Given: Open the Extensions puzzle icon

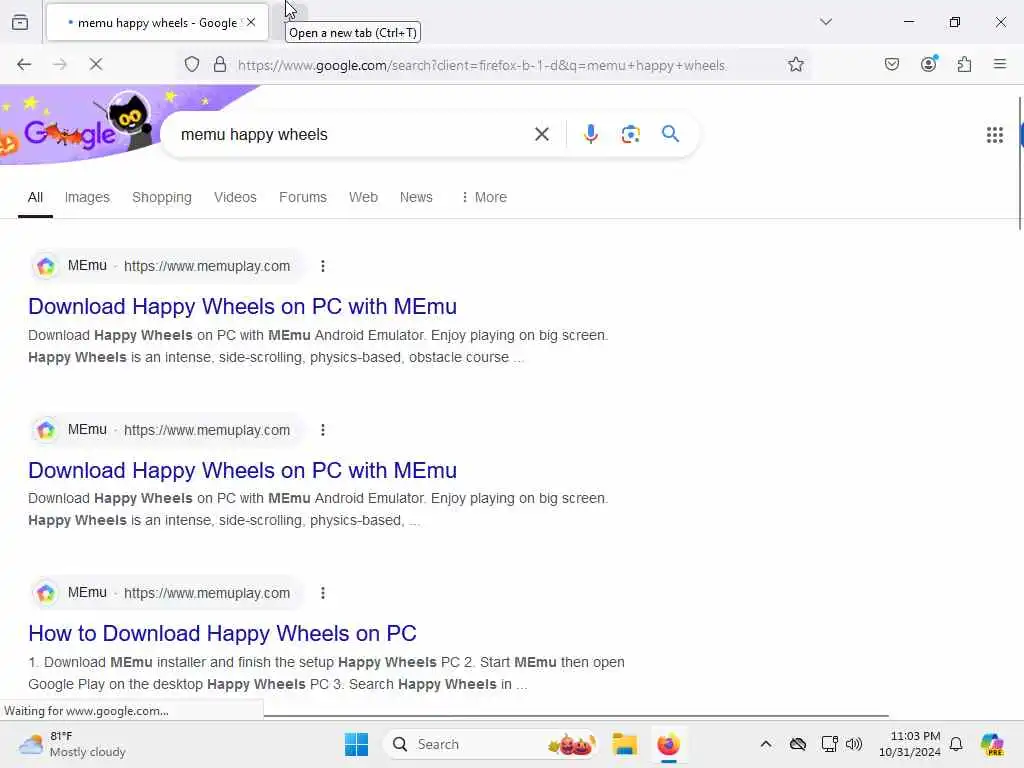Looking at the screenshot, I should [x=965, y=64].
